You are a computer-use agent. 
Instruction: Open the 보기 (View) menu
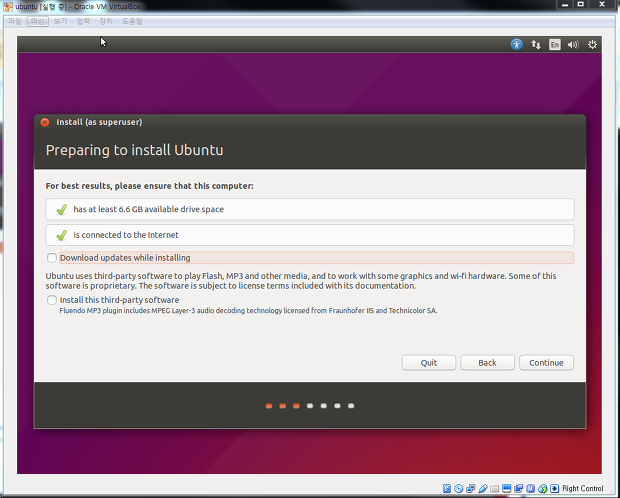point(60,21)
